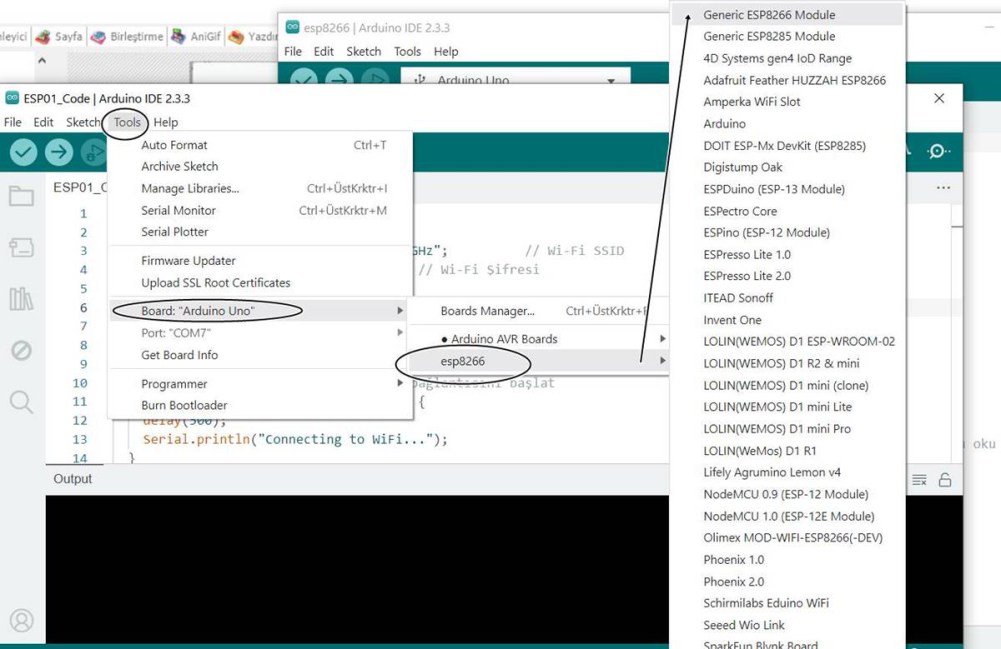This screenshot has height=649, width=1001.
Task: Click Upload button in the esp8266 background window
Action: 339,78
